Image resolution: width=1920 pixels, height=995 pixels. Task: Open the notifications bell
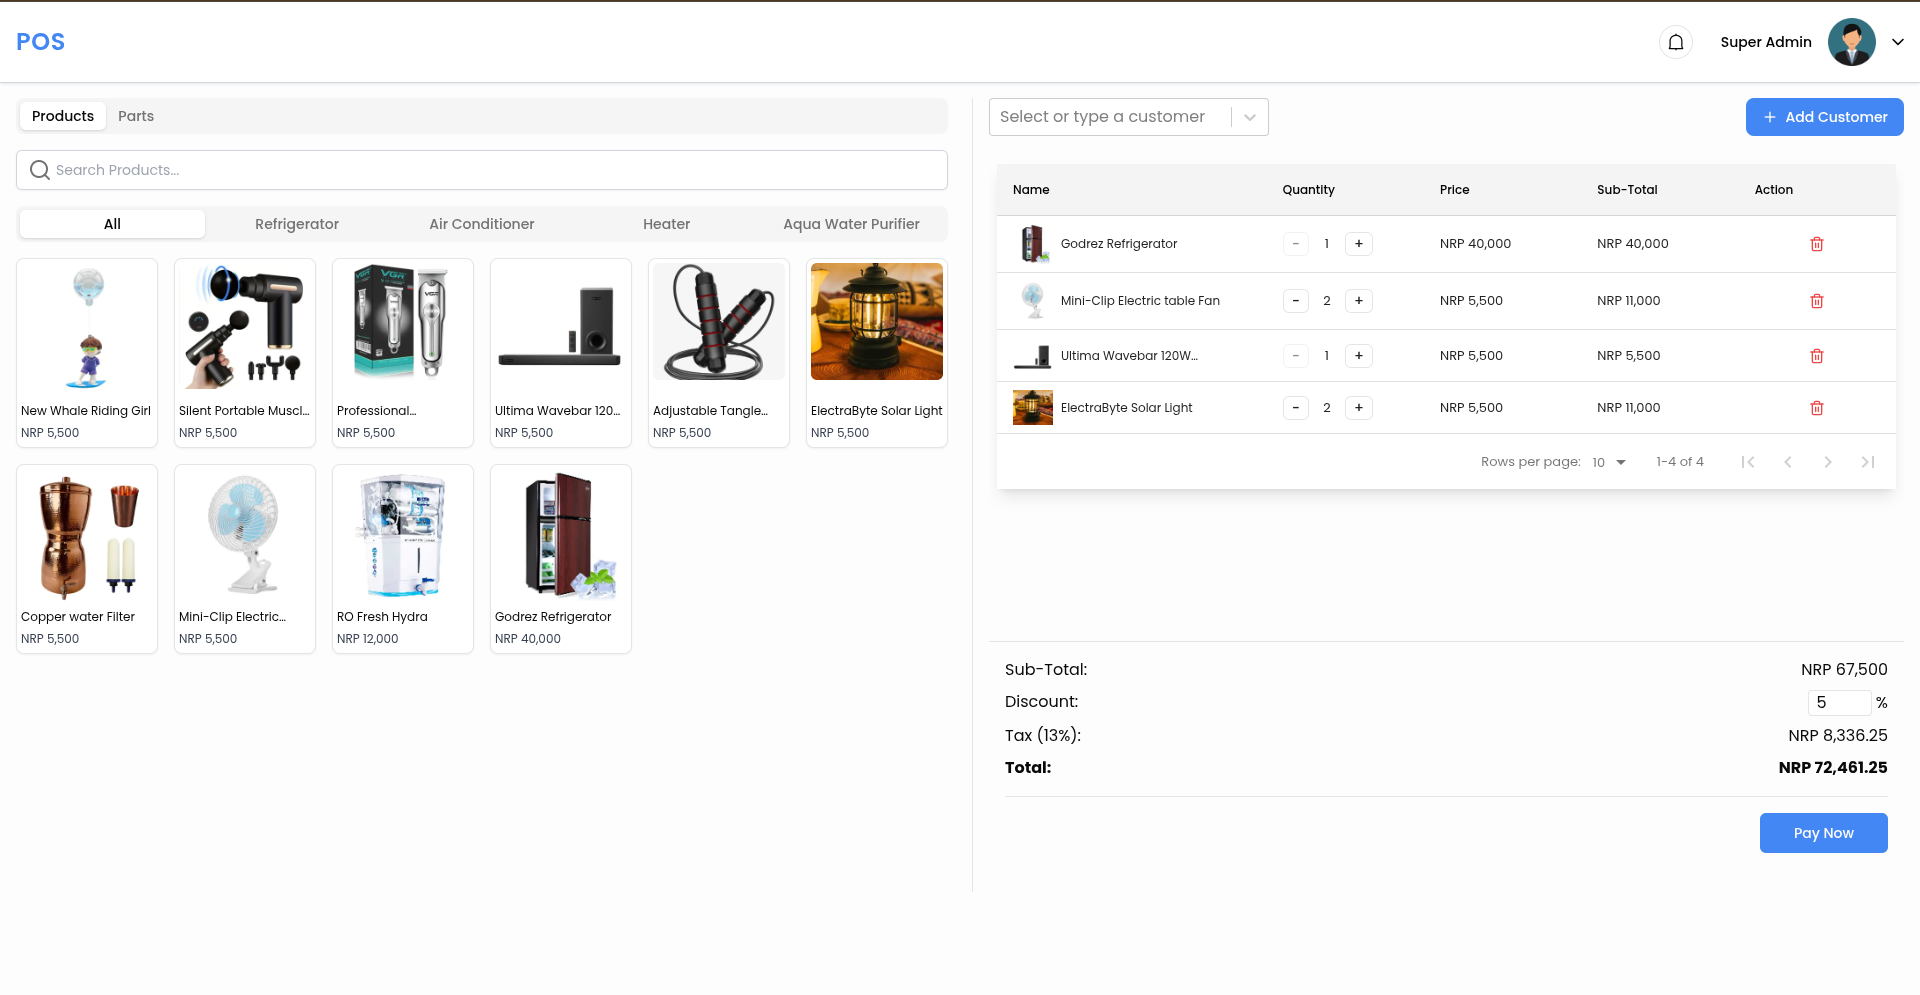[x=1676, y=42]
